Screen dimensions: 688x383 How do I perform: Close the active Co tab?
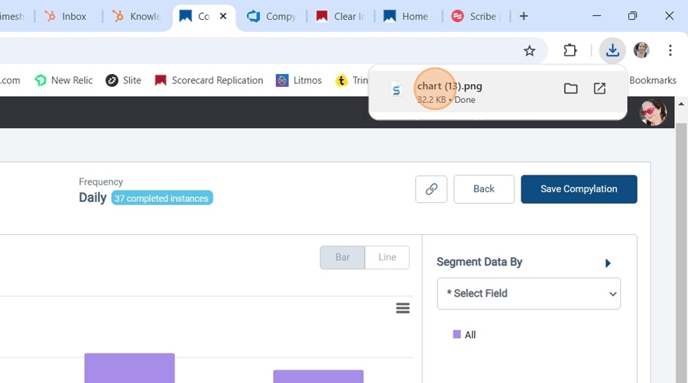coord(223,16)
